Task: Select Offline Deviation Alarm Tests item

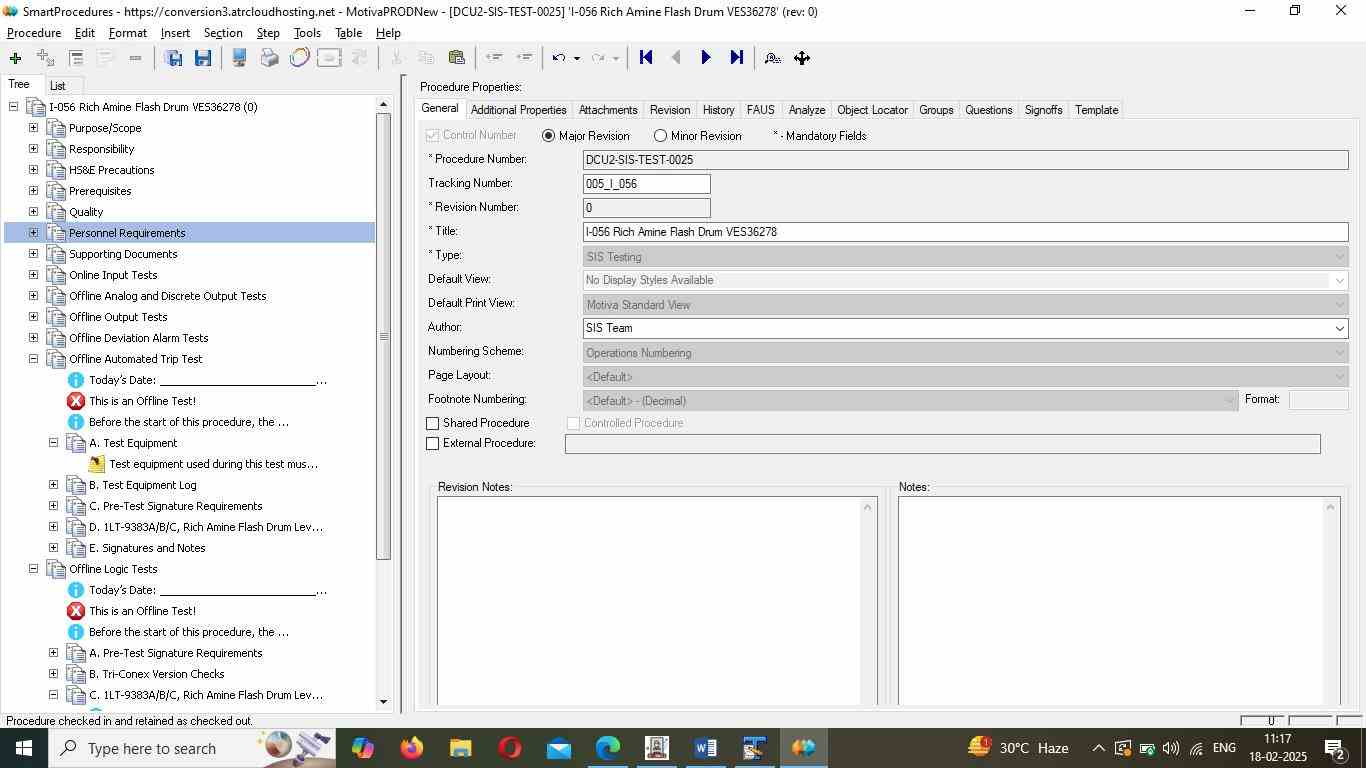Action: click(x=139, y=338)
